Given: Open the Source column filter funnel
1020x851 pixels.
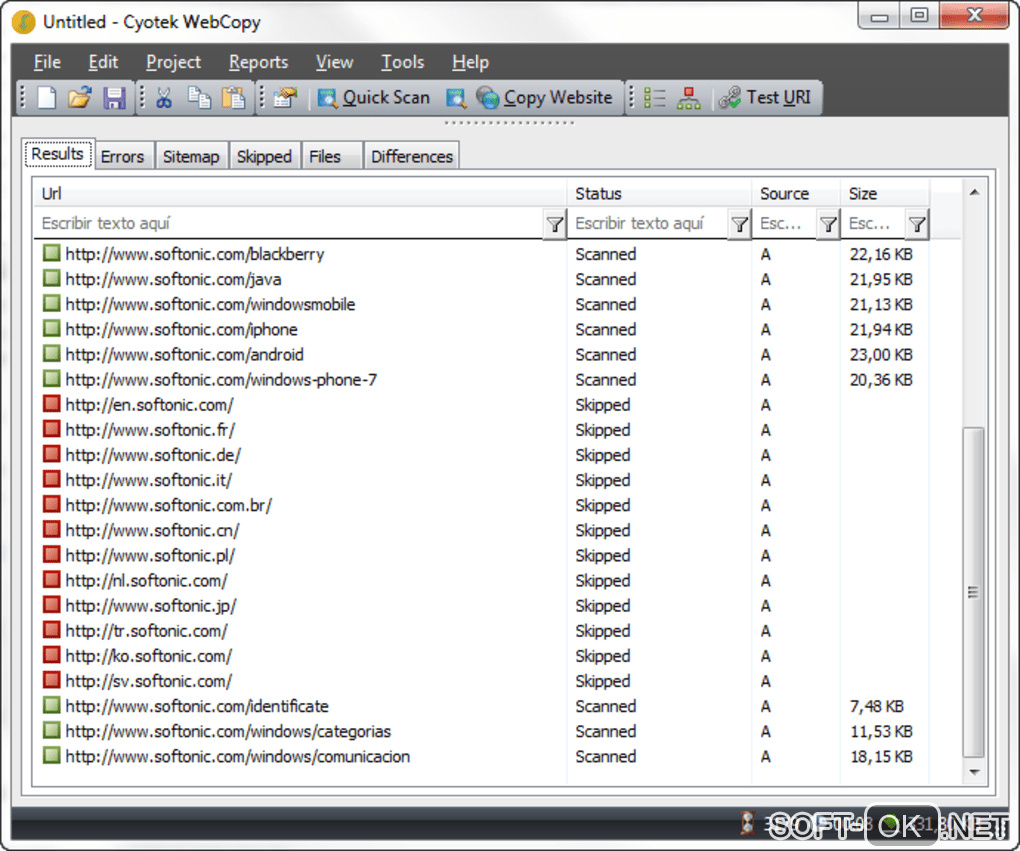Looking at the screenshot, I should pos(828,224).
